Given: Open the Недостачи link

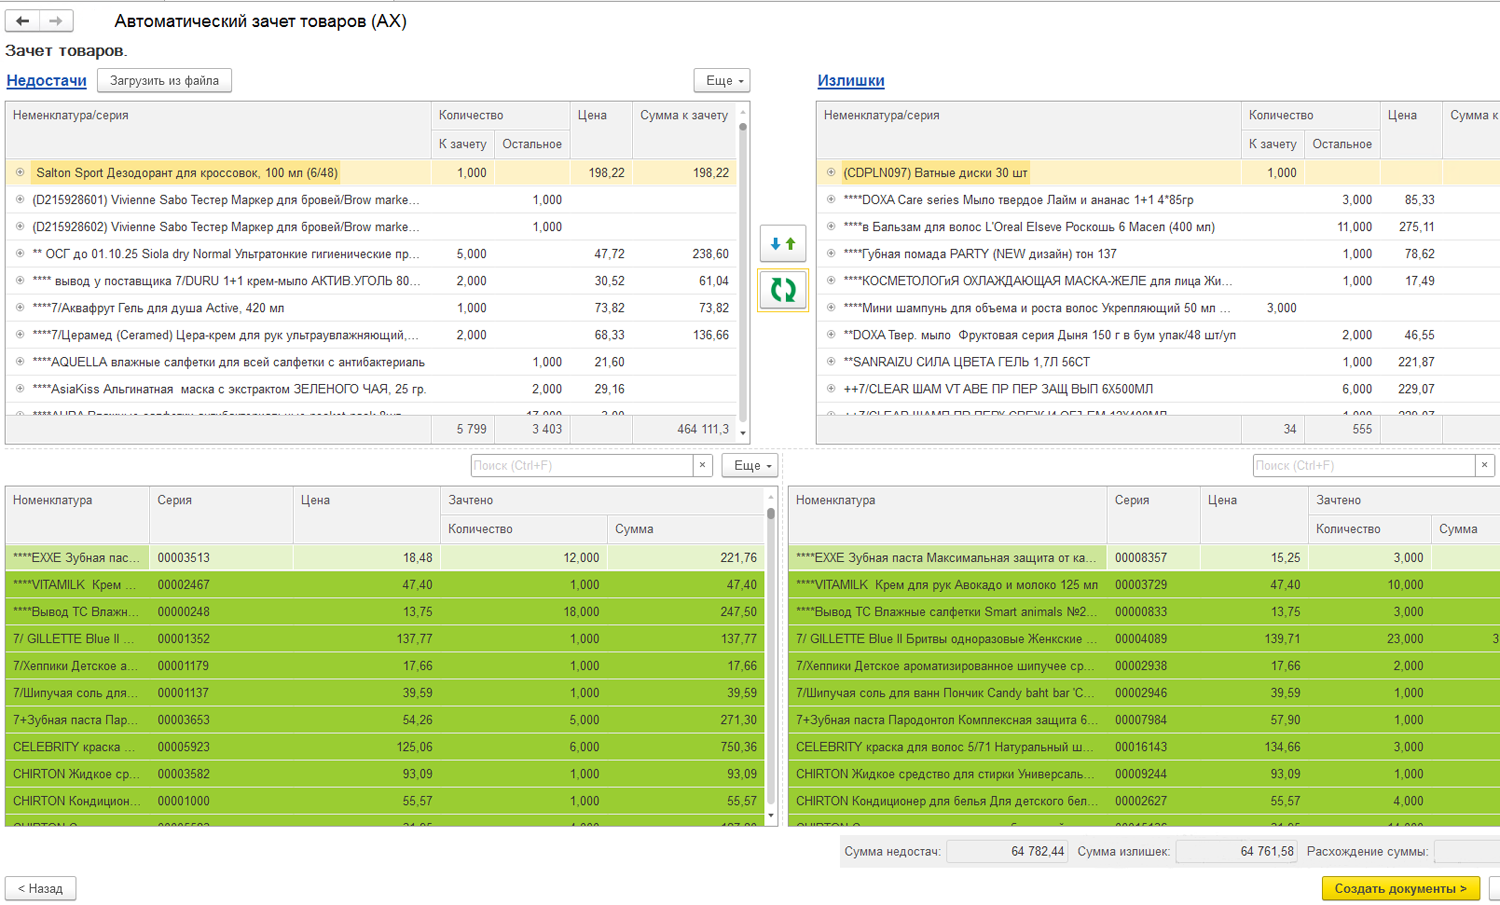Looking at the screenshot, I should click(x=46, y=81).
